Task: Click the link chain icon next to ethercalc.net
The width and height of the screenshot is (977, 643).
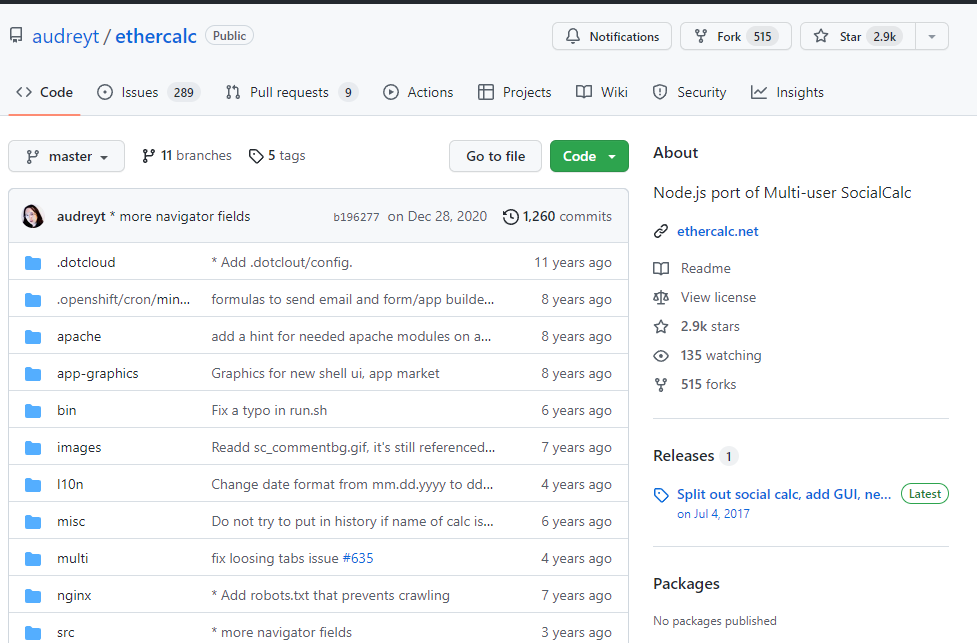Action: (661, 231)
